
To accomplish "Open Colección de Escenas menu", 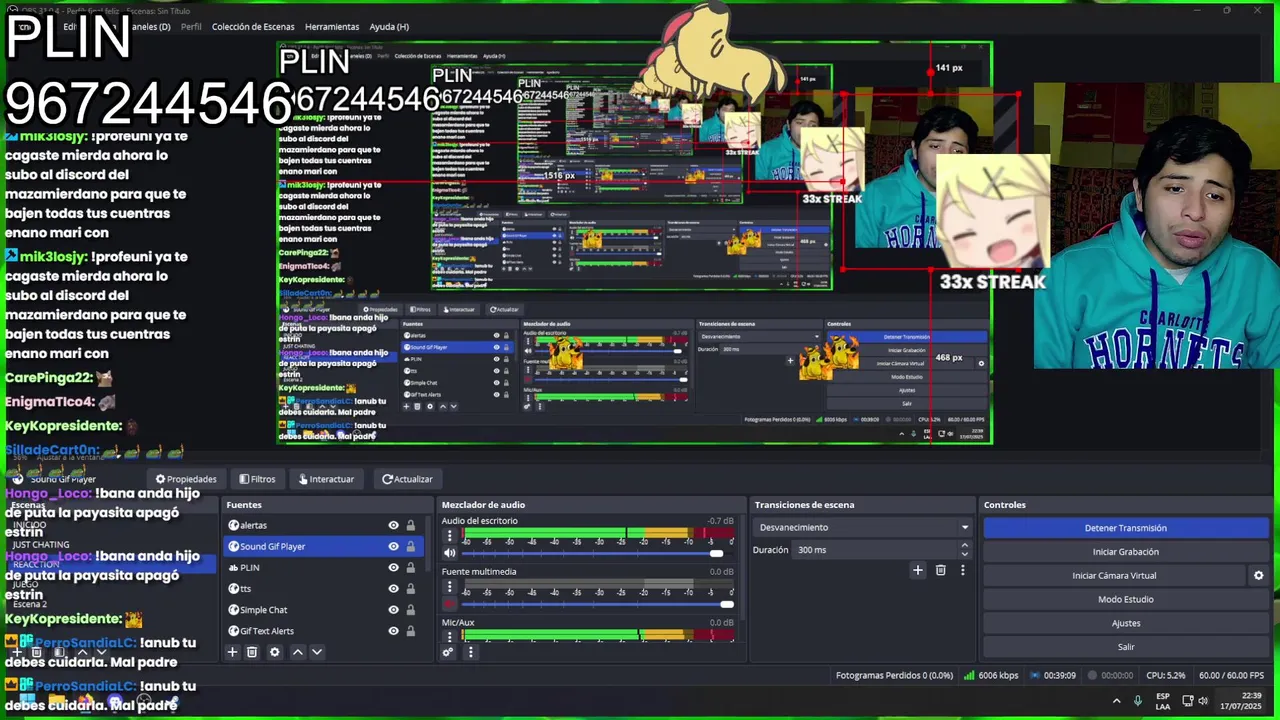I will (253, 27).
